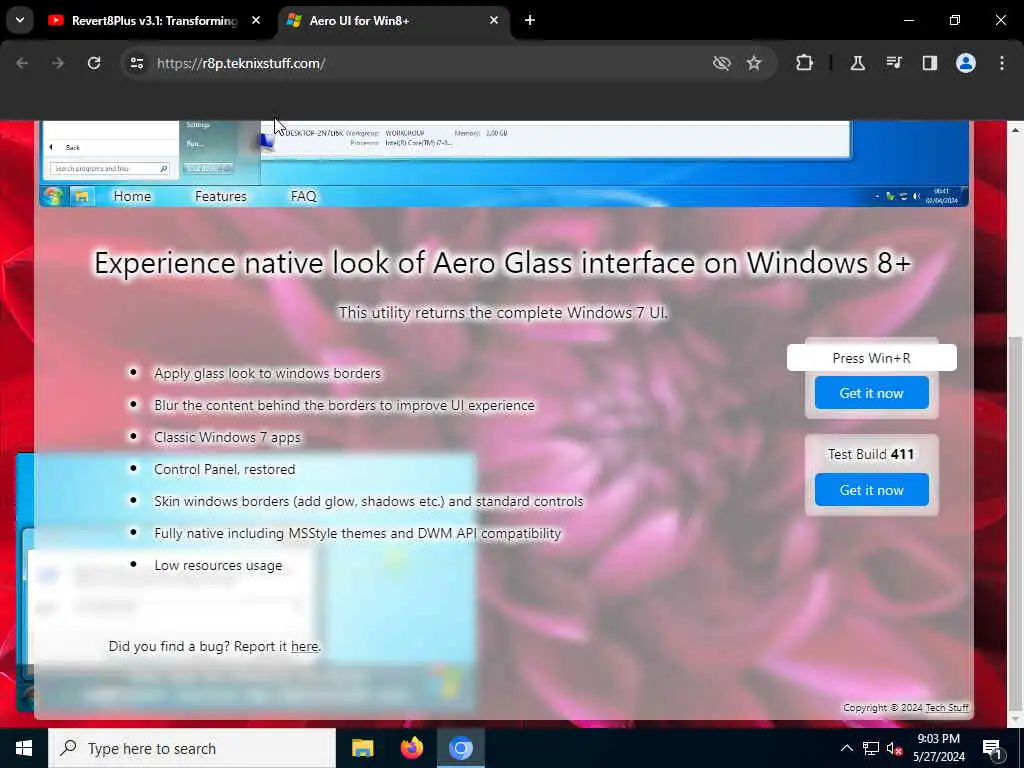Image resolution: width=1024 pixels, height=768 pixels.
Task: Click the address bar URL r8p.teknixstuff.com
Action: [241, 63]
